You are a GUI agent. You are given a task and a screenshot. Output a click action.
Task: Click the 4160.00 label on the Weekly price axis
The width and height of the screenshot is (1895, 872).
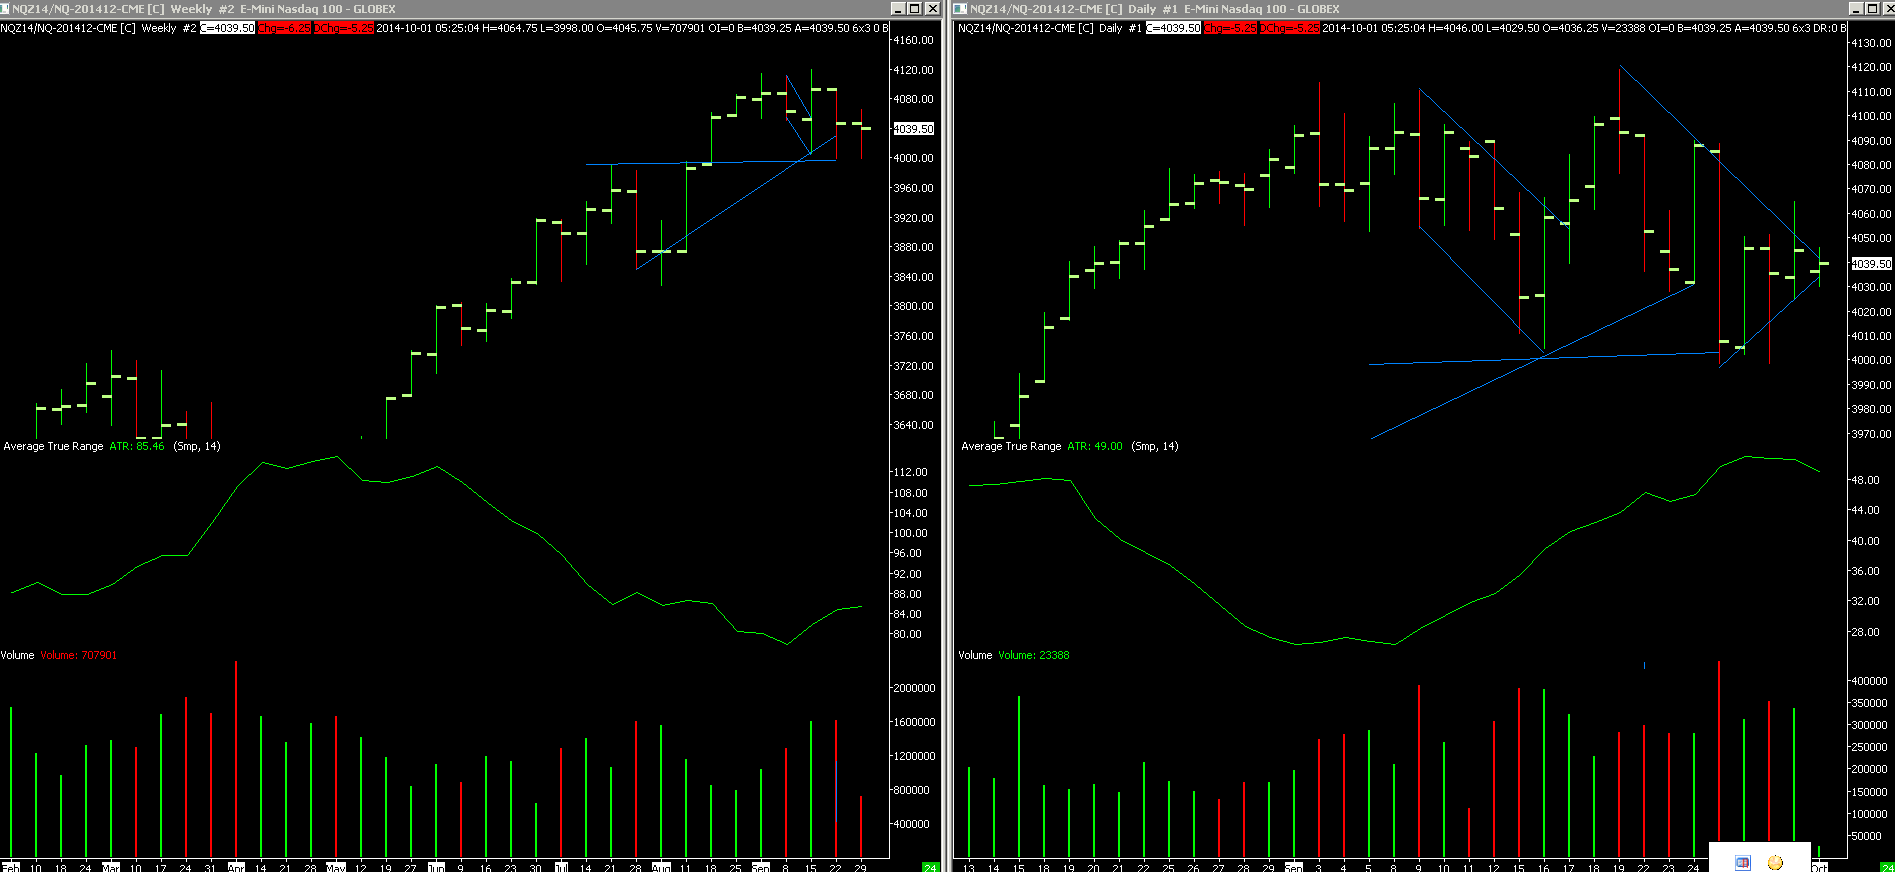pos(913,40)
